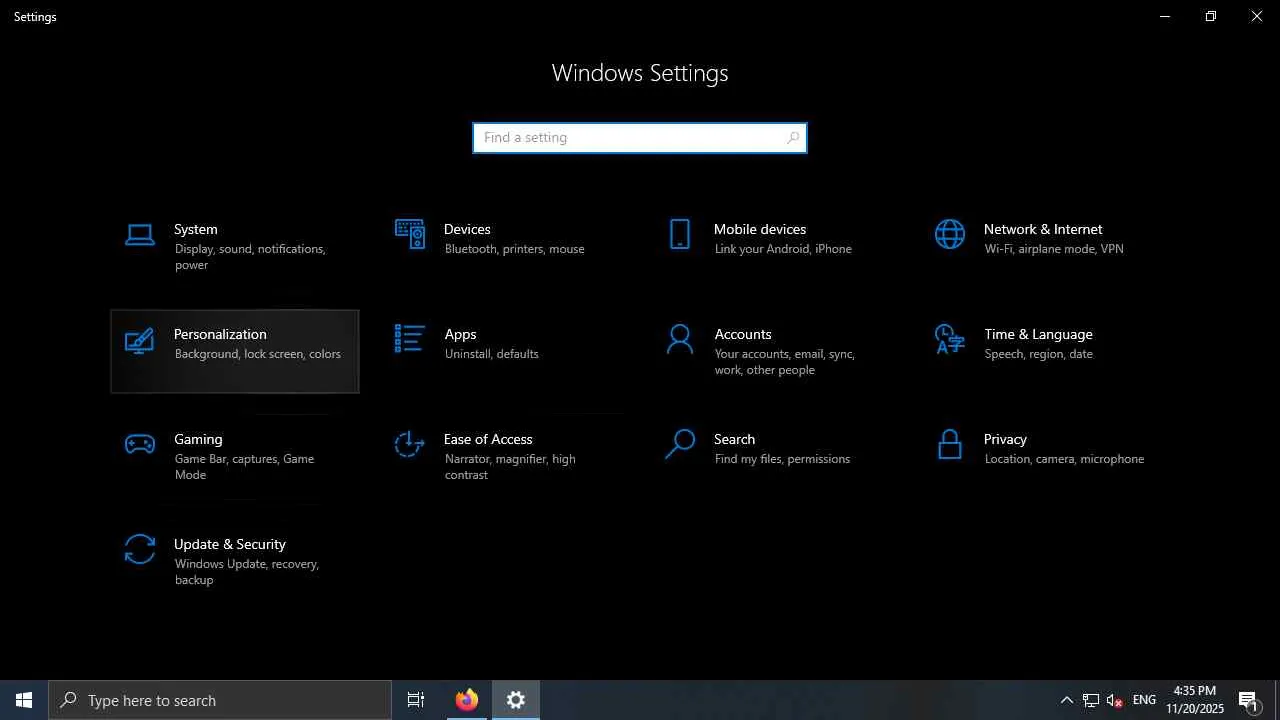Click magnifier icon in Find a setting box
This screenshot has height=720, width=1280.
(793, 138)
